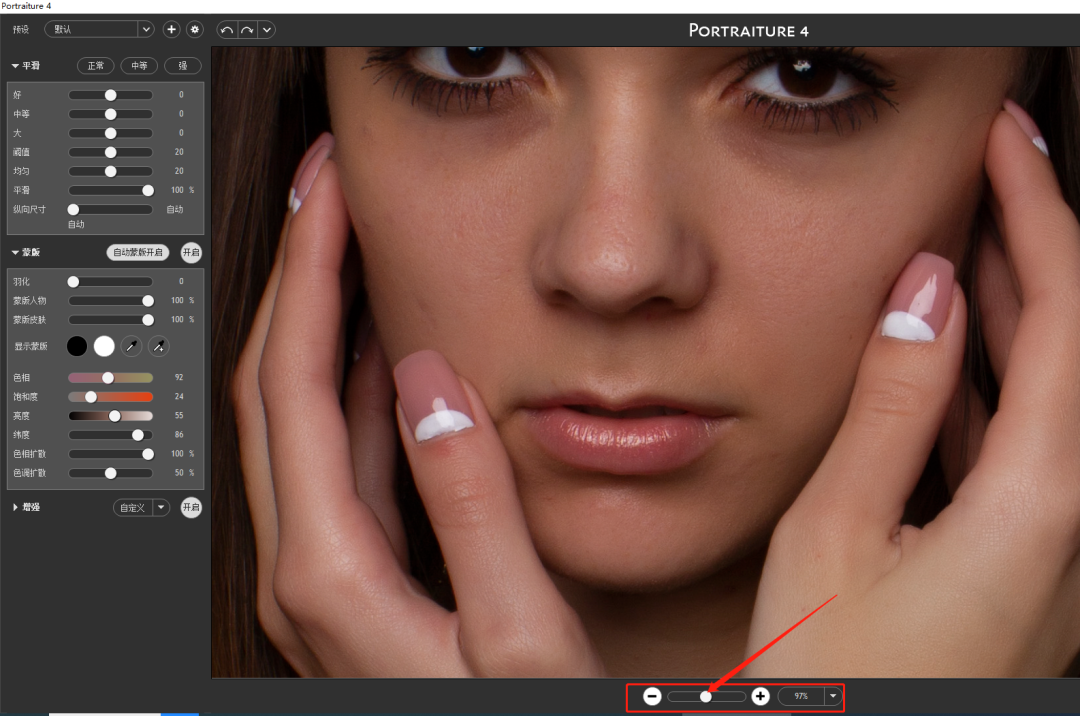Adjust the 阈值 slider
Image resolution: width=1080 pixels, height=716 pixels.
110,152
